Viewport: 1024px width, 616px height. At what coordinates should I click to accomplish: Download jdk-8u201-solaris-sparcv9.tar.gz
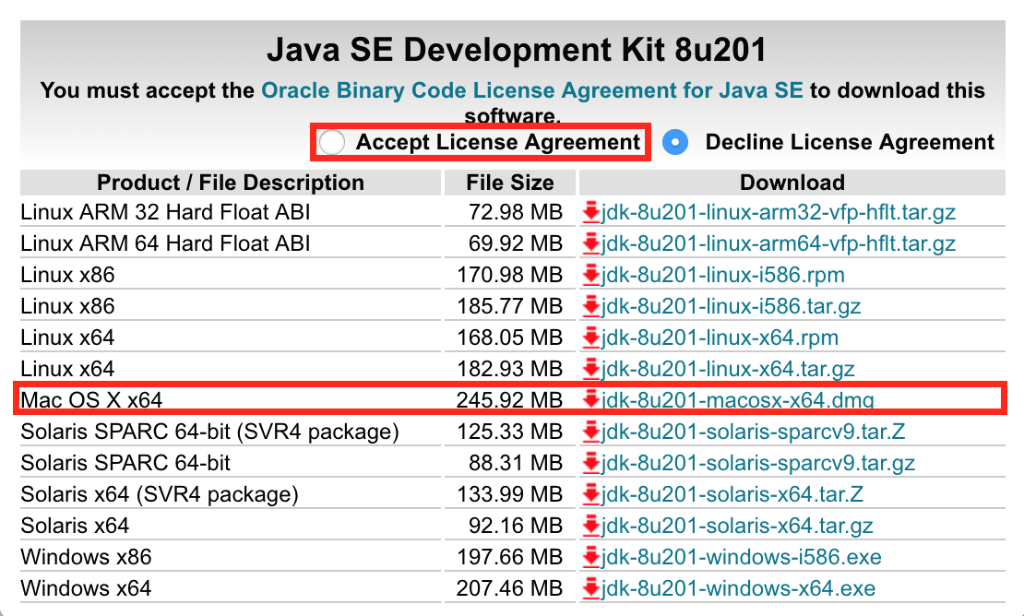pos(758,463)
